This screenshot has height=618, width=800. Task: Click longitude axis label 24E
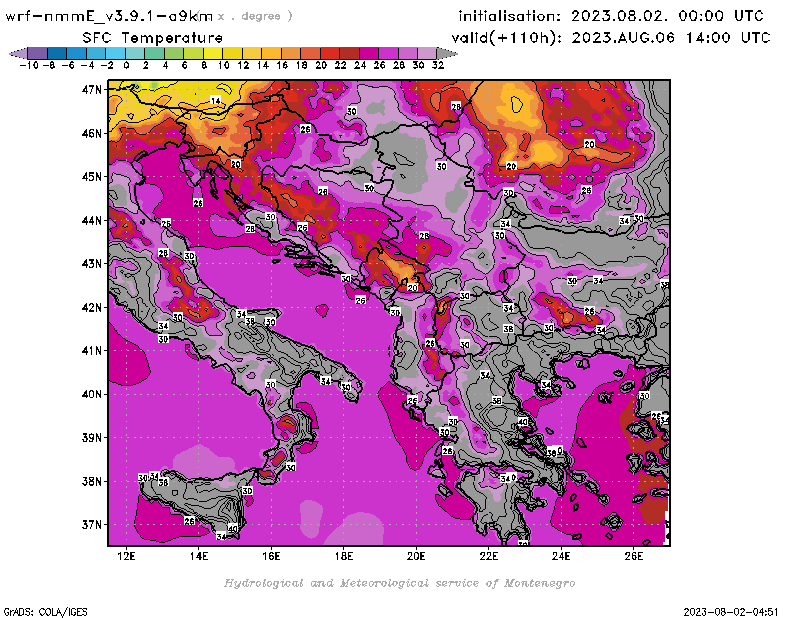click(561, 556)
